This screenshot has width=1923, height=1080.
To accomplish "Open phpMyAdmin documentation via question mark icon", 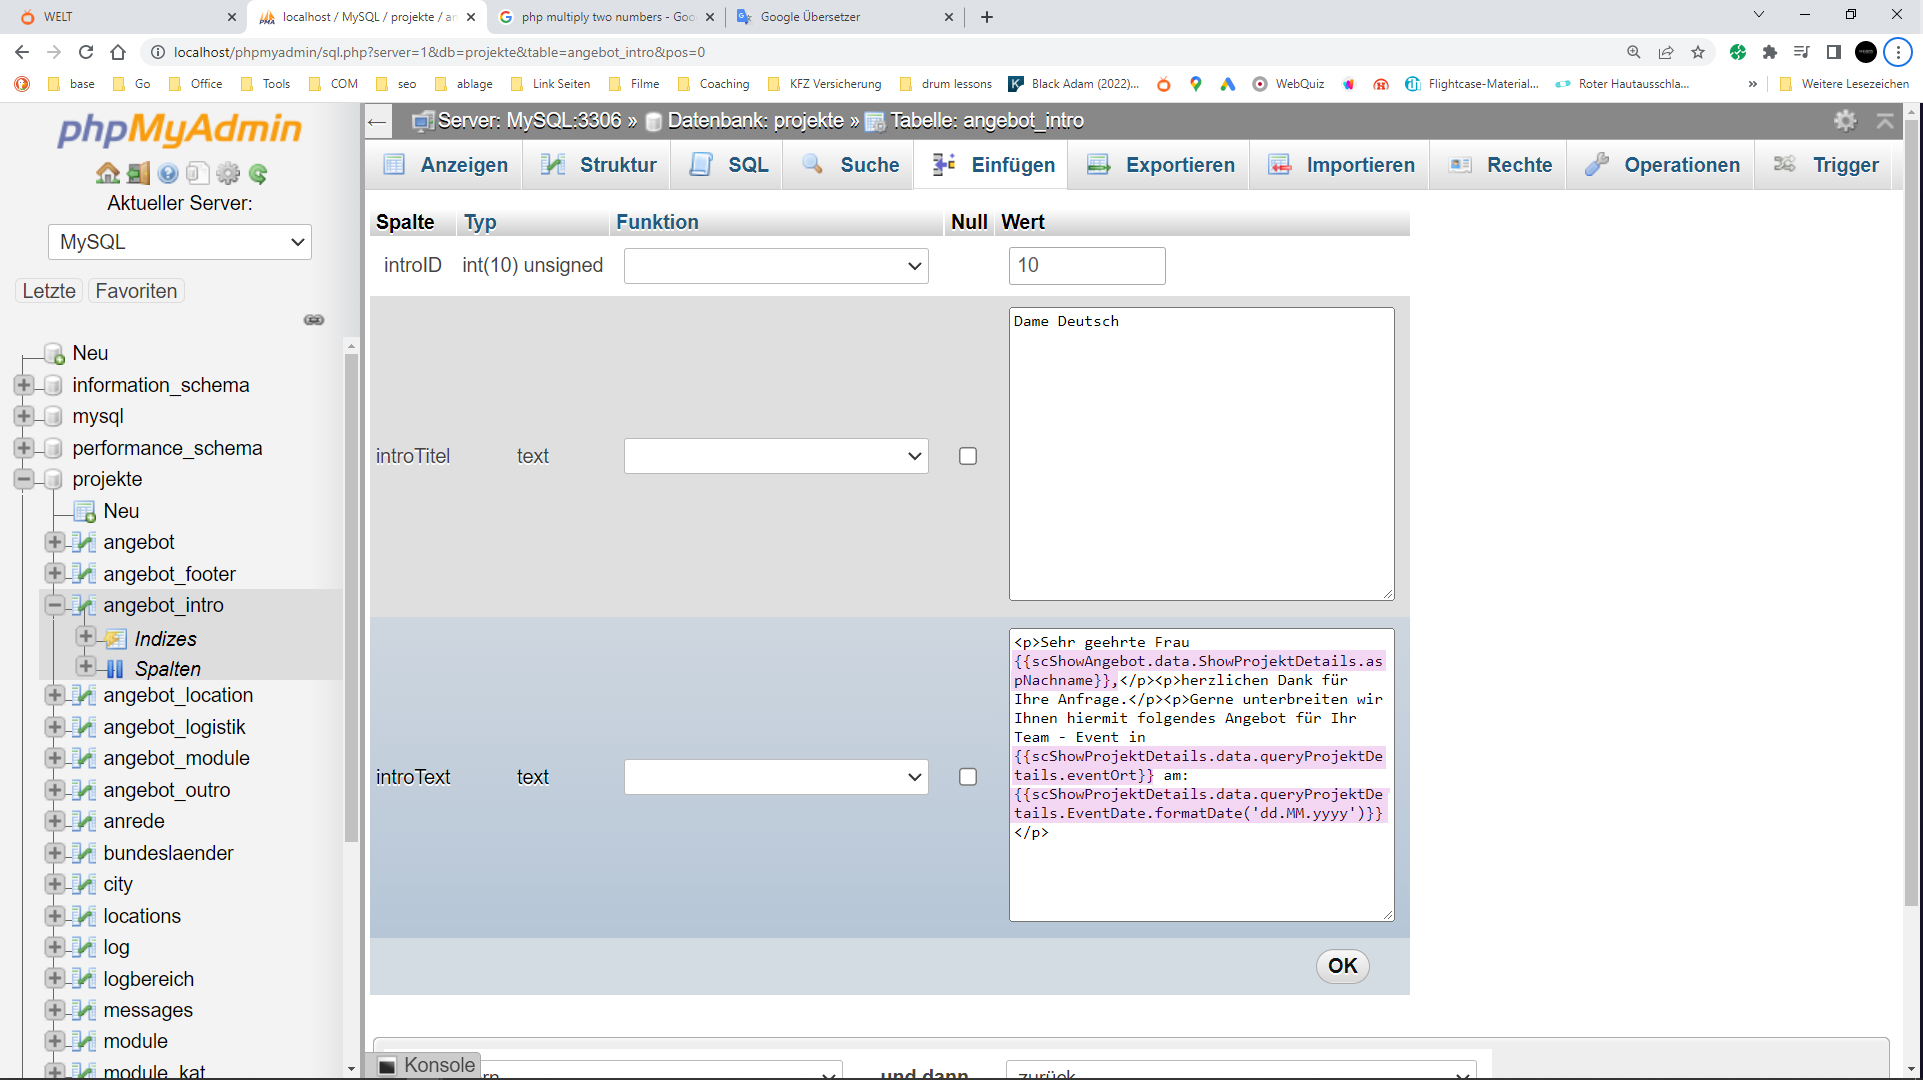I will pyautogui.click(x=167, y=172).
